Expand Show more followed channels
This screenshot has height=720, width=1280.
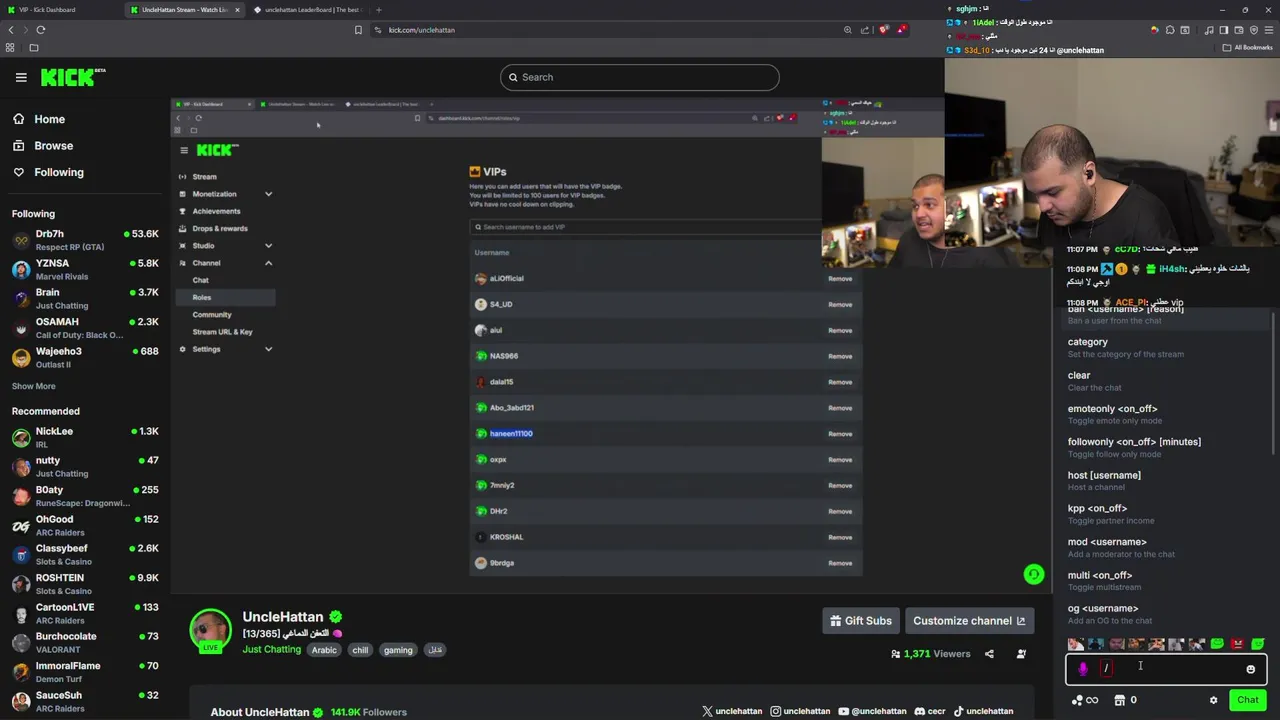[34, 386]
